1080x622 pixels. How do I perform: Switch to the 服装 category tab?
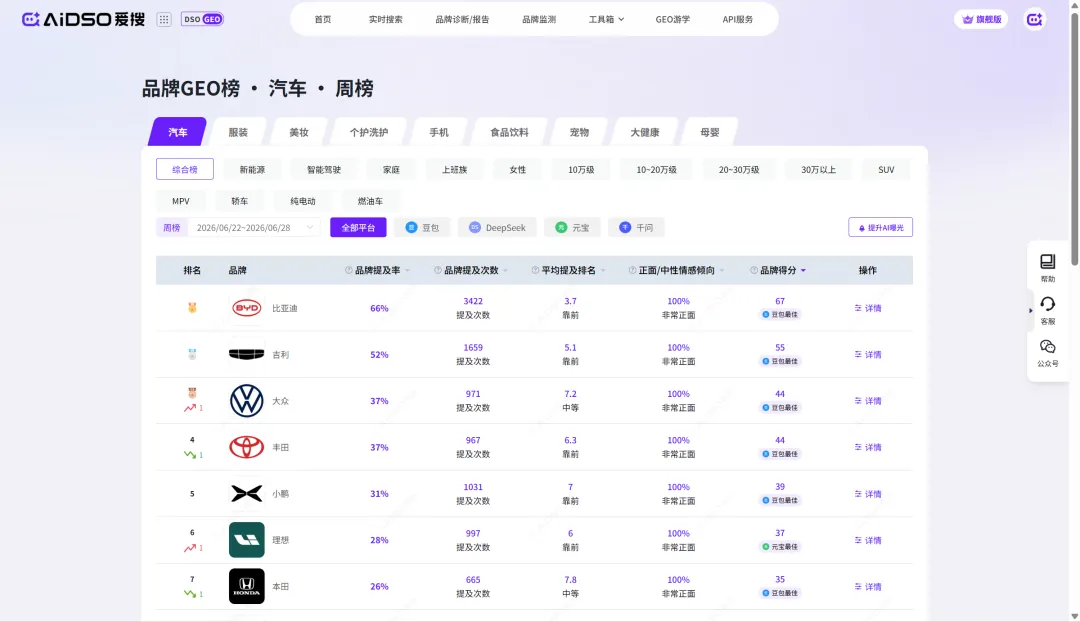point(238,132)
